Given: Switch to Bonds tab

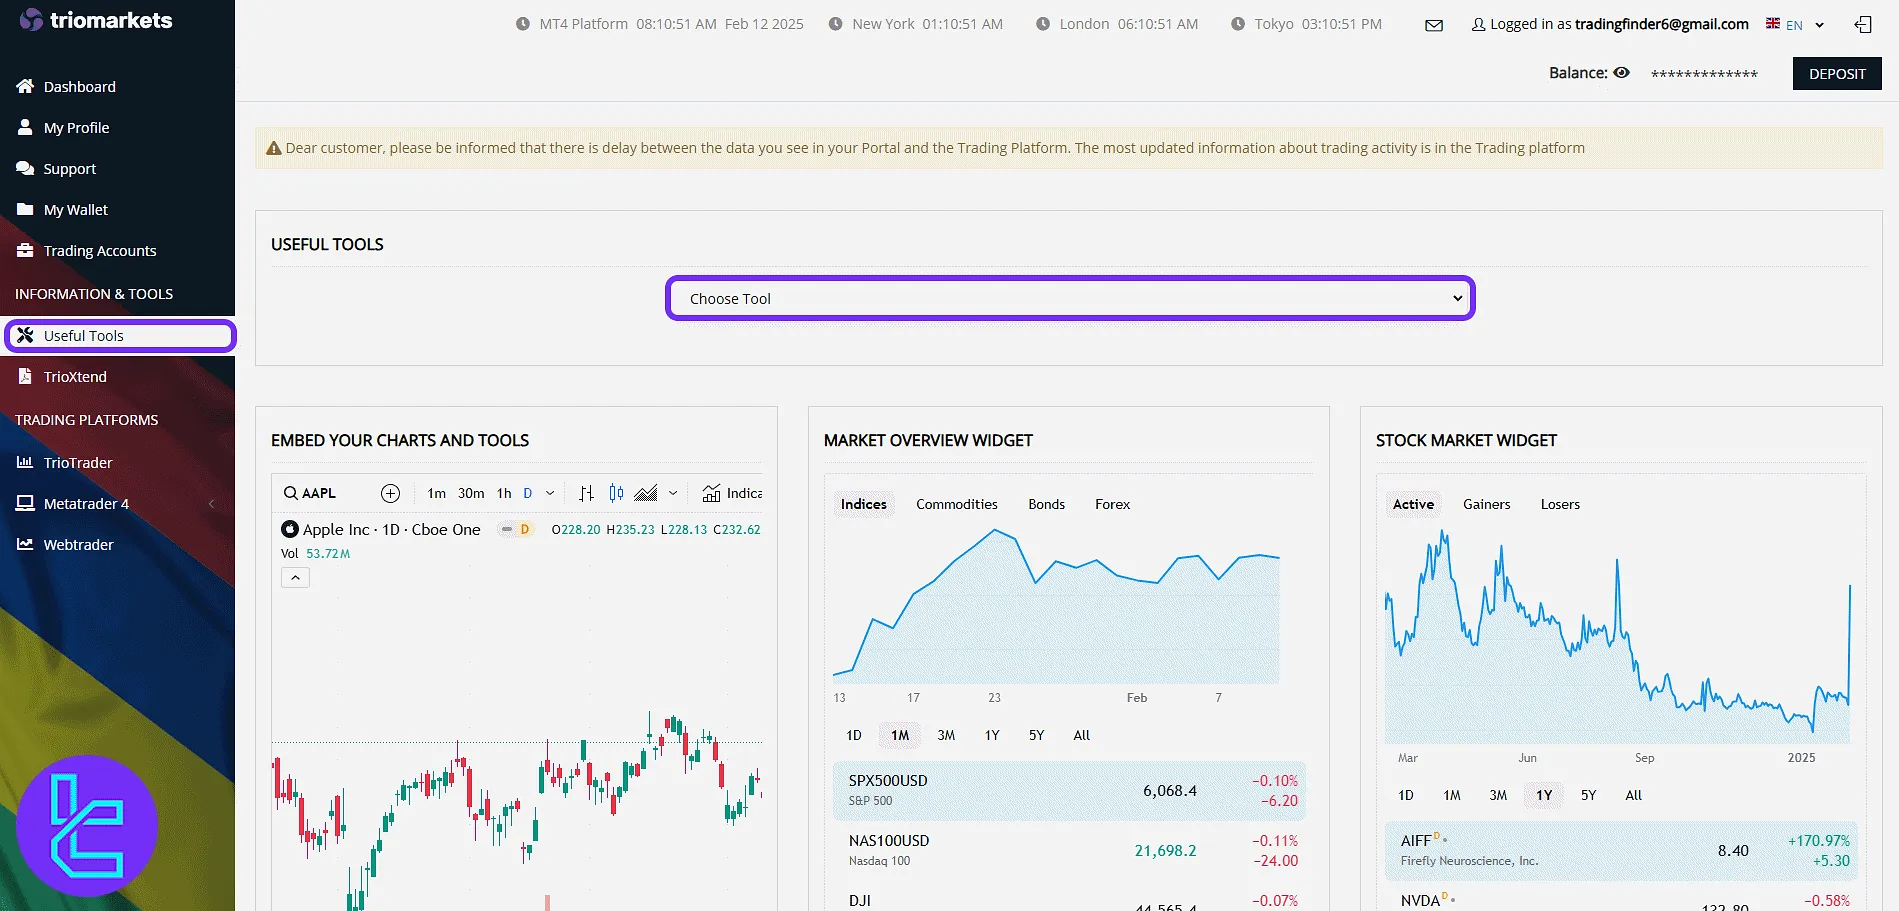Looking at the screenshot, I should [x=1046, y=504].
